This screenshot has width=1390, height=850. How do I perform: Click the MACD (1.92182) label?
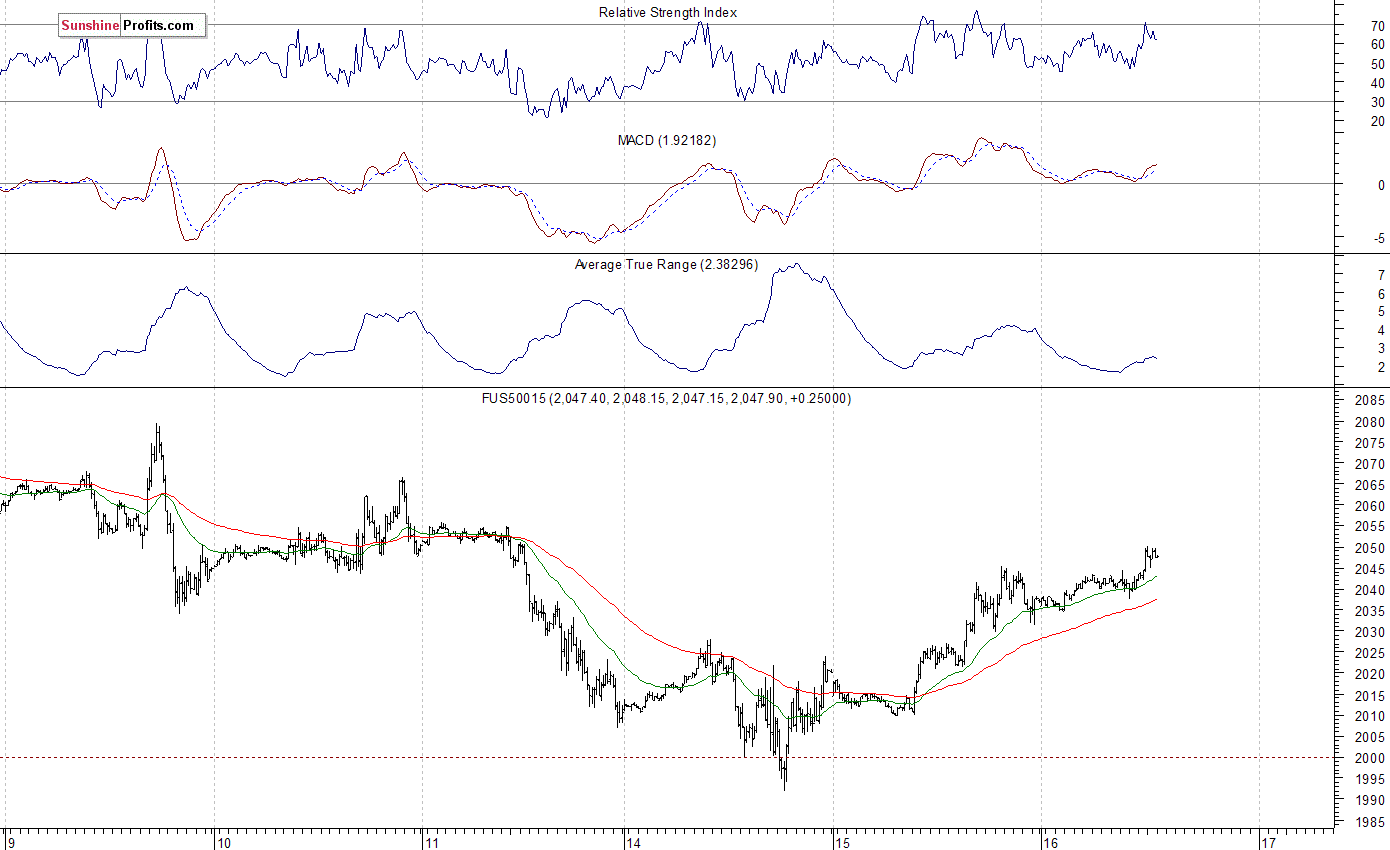point(667,141)
